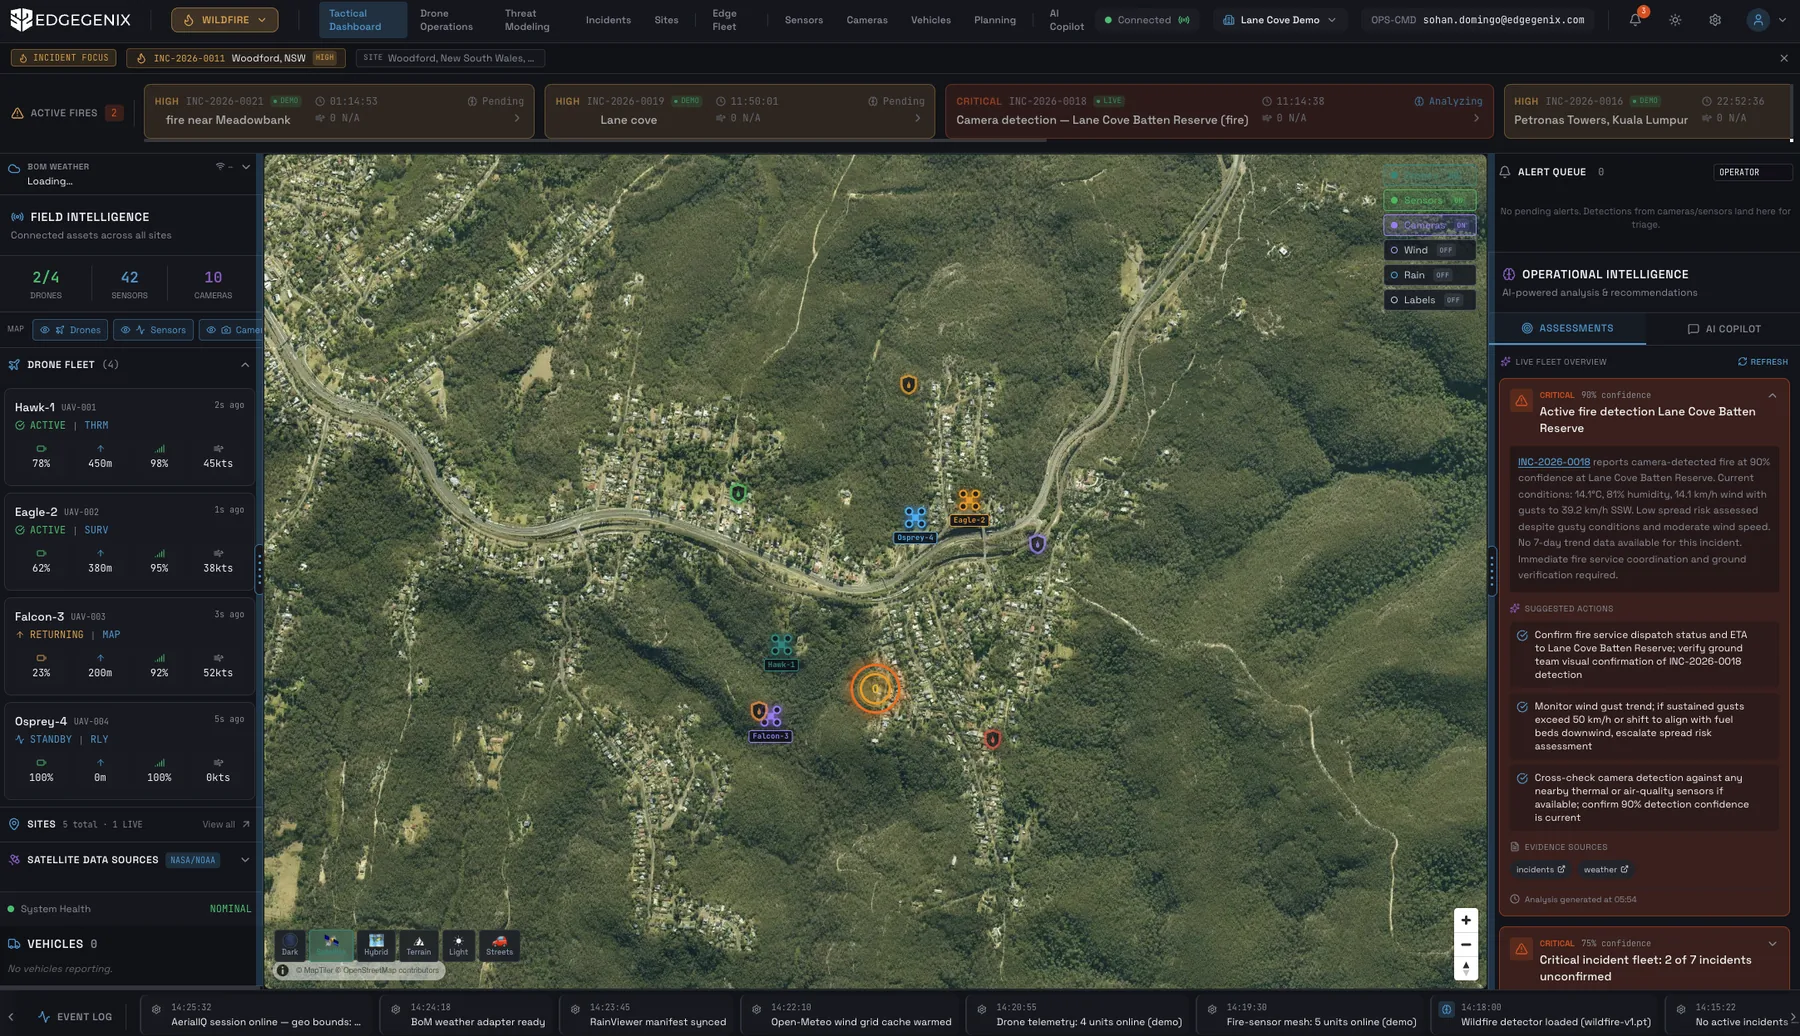Turn on the map Labels layer
This screenshot has width=1800, height=1036.
(1429, 300)
